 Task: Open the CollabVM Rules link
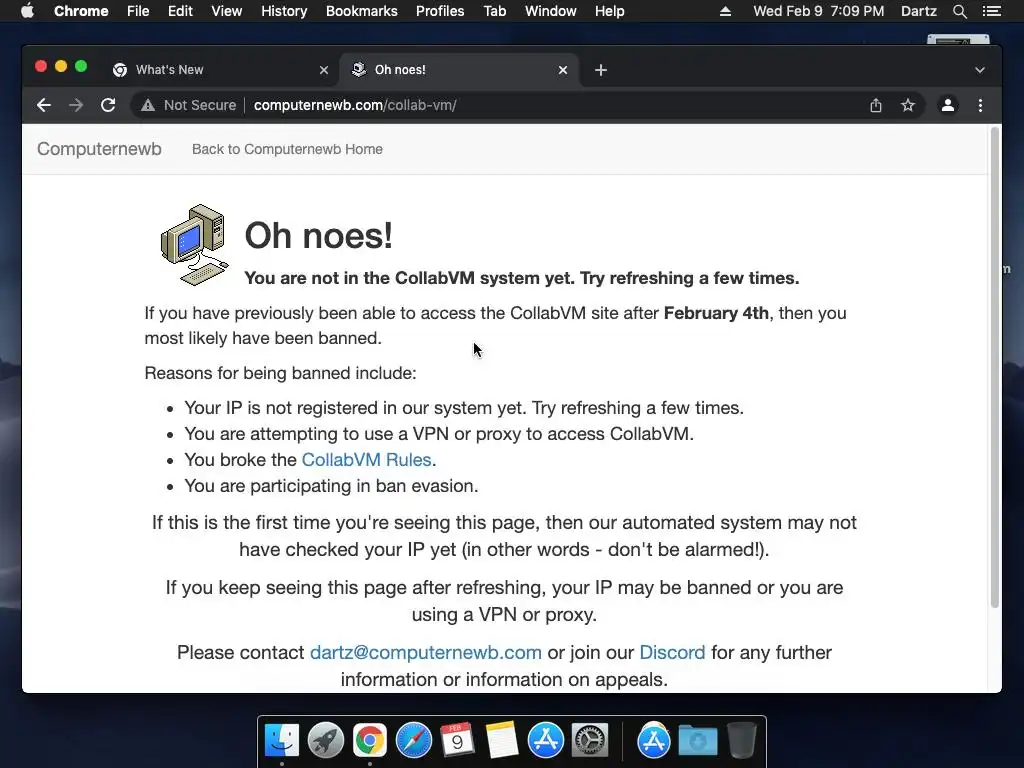[x=366, y=460]
